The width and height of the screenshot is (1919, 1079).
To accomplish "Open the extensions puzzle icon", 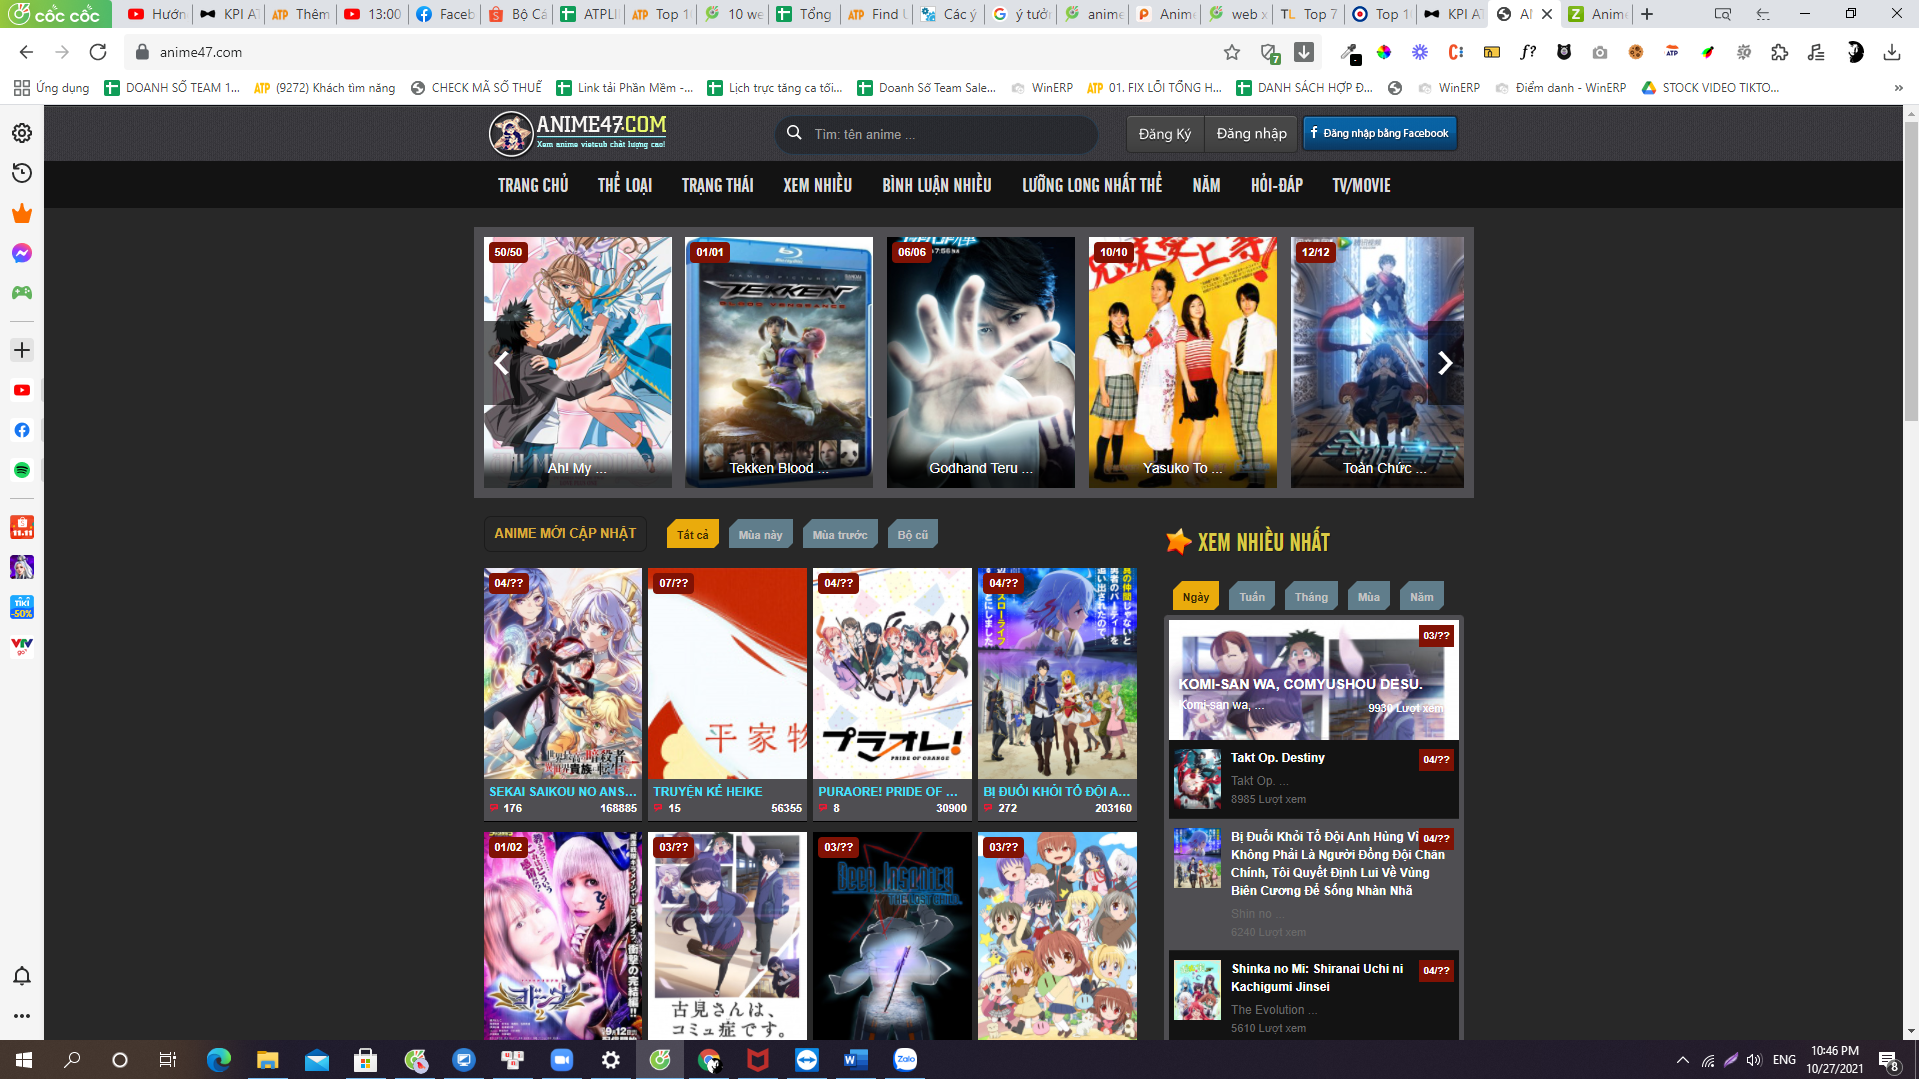I will click(1780, 52).
